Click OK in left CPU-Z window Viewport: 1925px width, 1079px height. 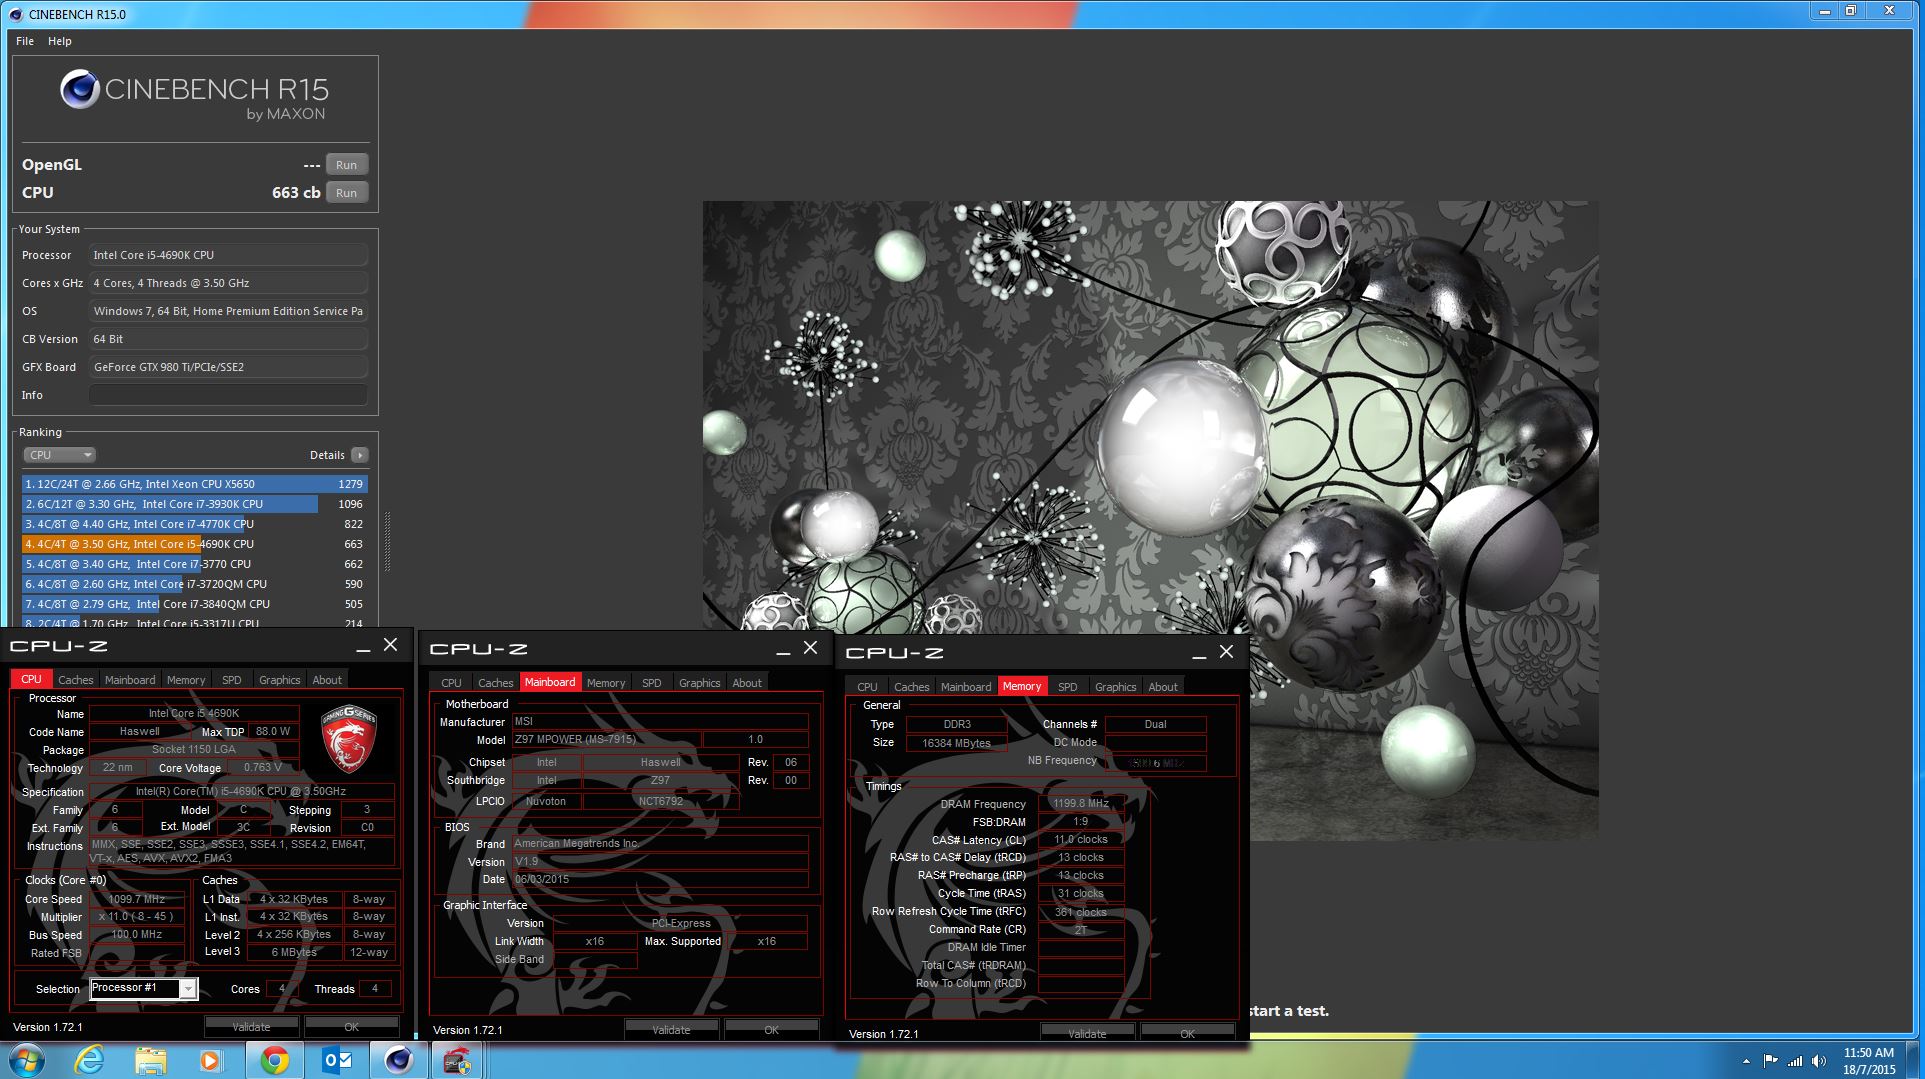point(351,1027)
